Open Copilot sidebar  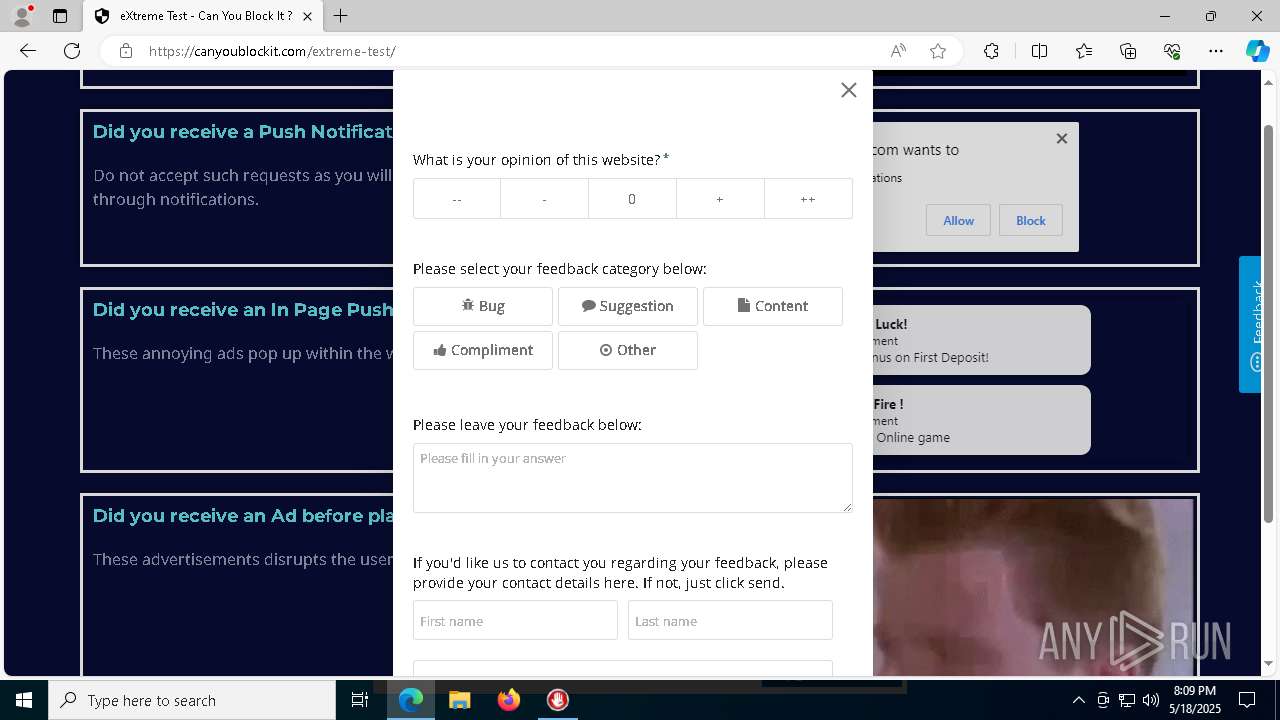click(1257, 51)
